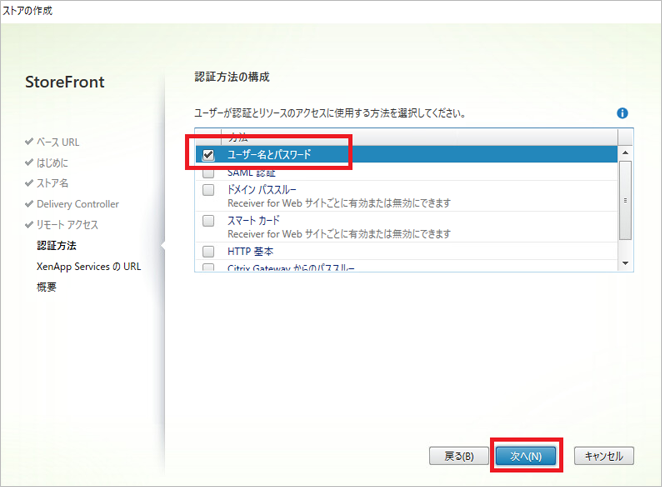
Task: Check the Citrix Gateway からのパススルー option
Action: (x=209, y=268)
